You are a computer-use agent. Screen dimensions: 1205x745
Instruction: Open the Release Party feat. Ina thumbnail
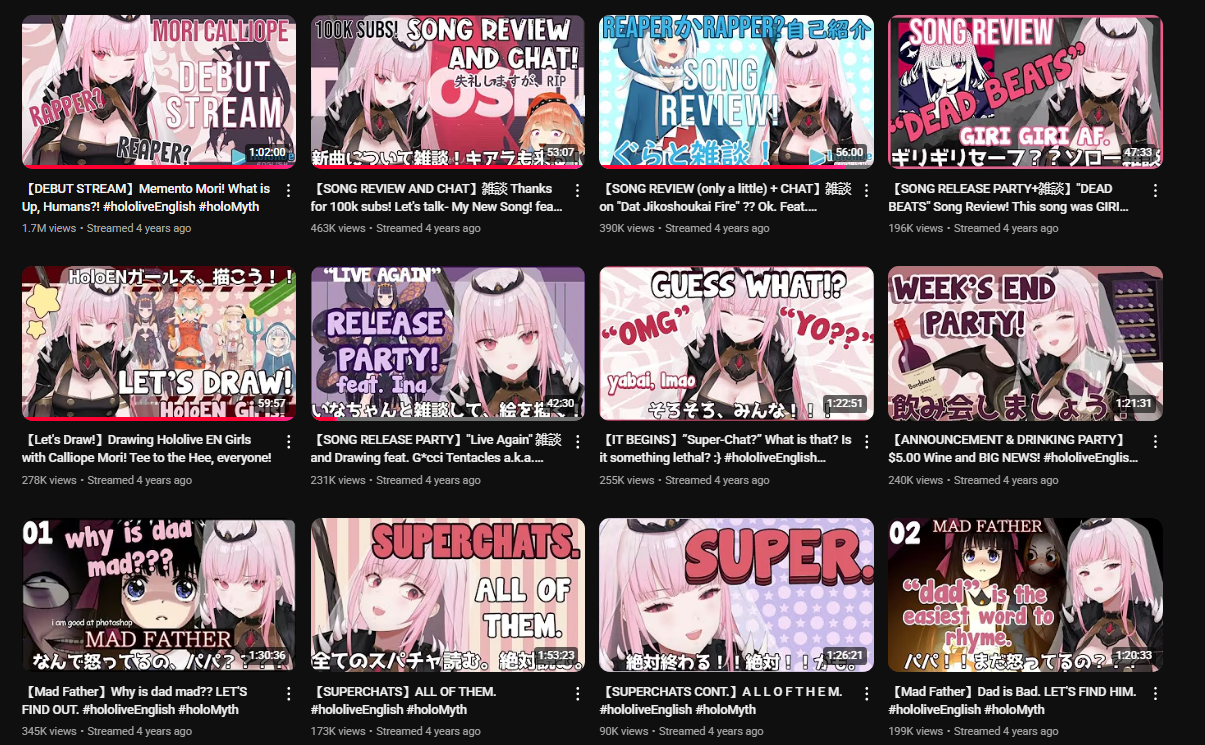click(448, 343)
